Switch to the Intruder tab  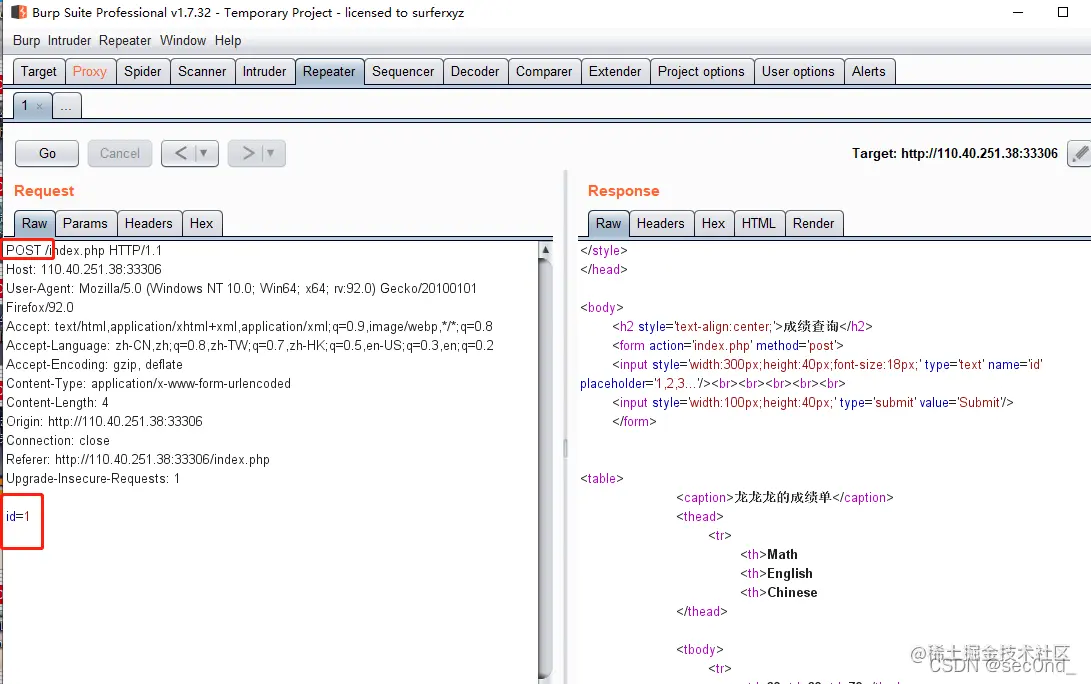(264, 71)
